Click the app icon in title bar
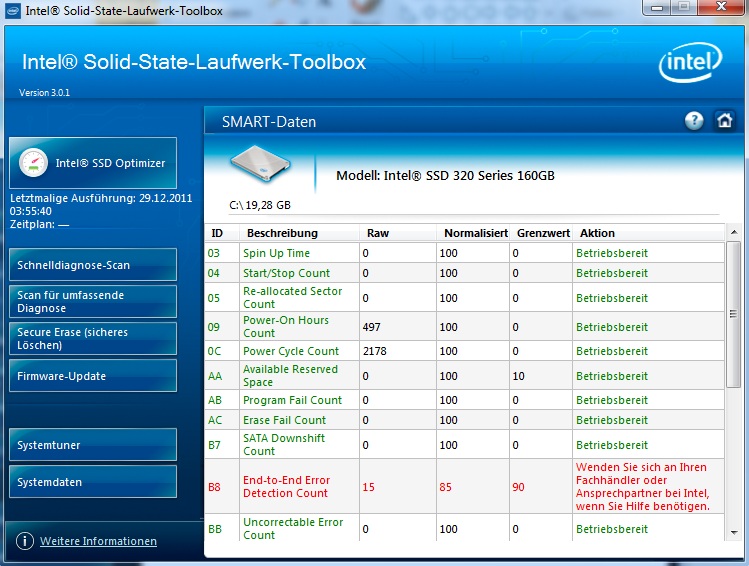 coord(13,11)
